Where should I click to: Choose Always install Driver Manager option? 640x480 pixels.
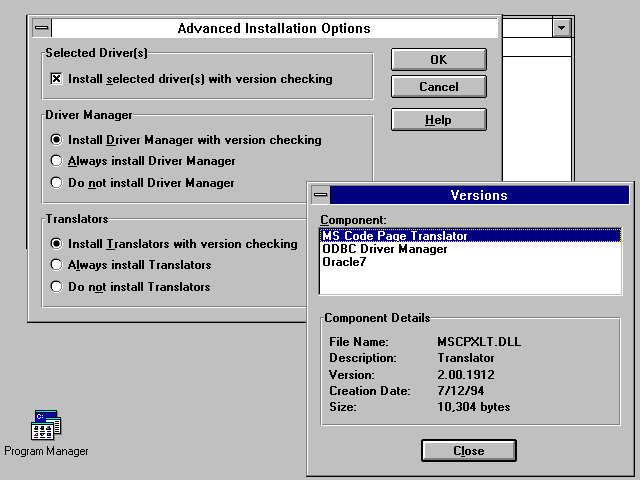(x=56, y=161)
